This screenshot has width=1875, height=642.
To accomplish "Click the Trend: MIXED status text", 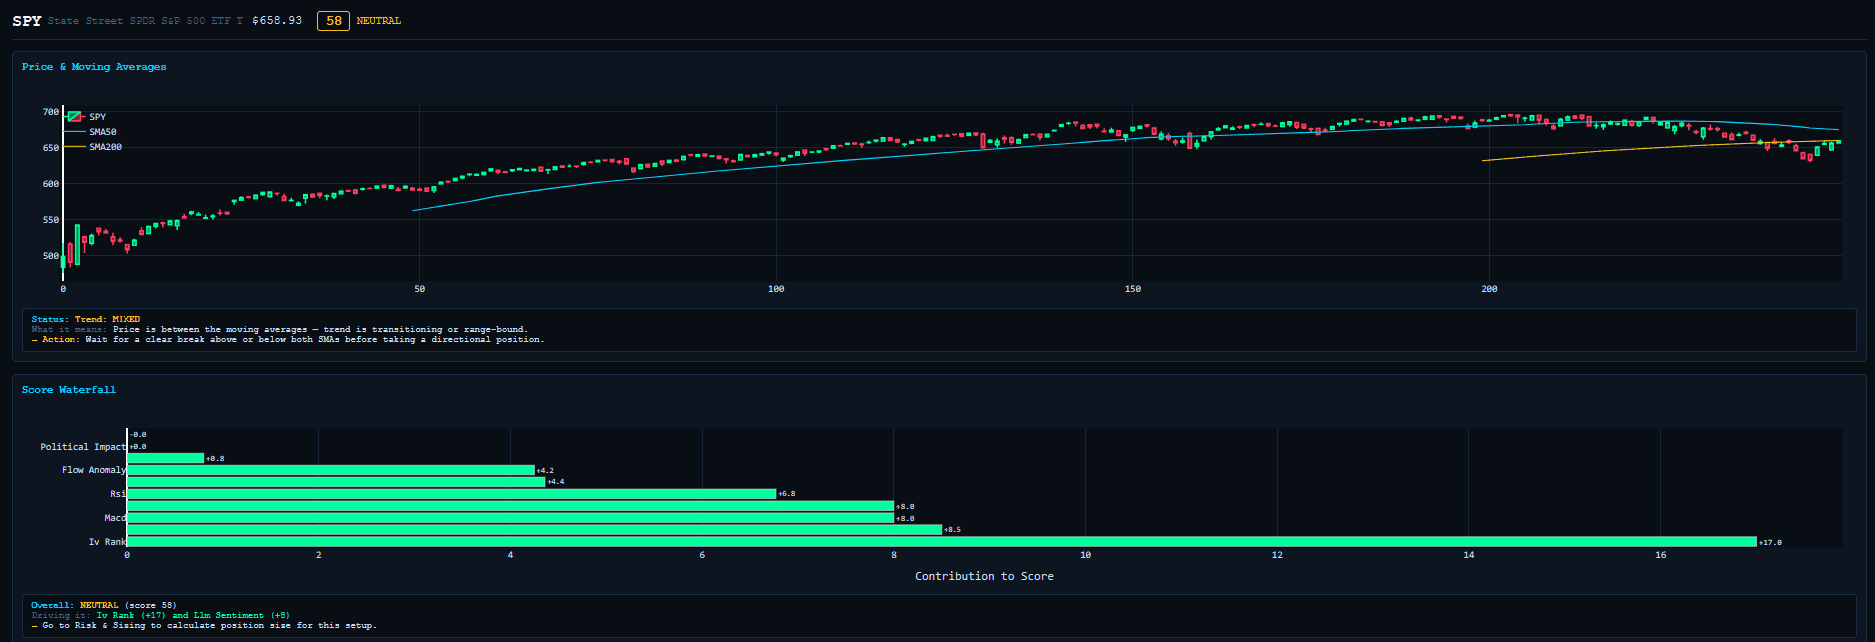I will (107, 319).
